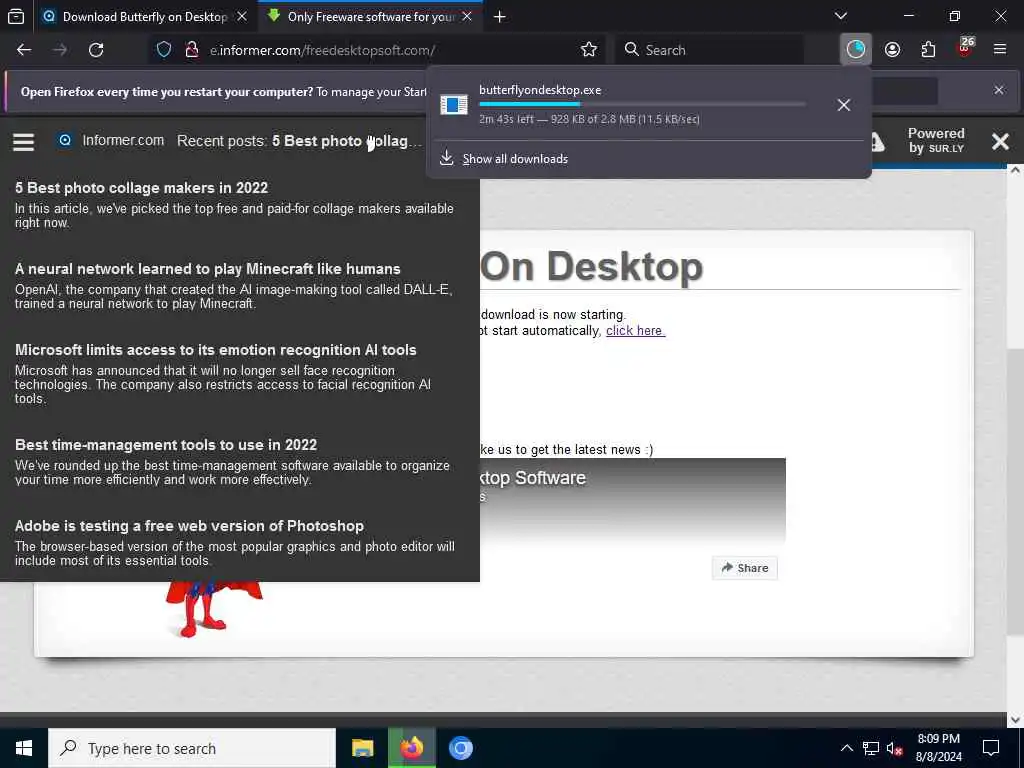
Task: Reload the current page
Action: (96, 50)
